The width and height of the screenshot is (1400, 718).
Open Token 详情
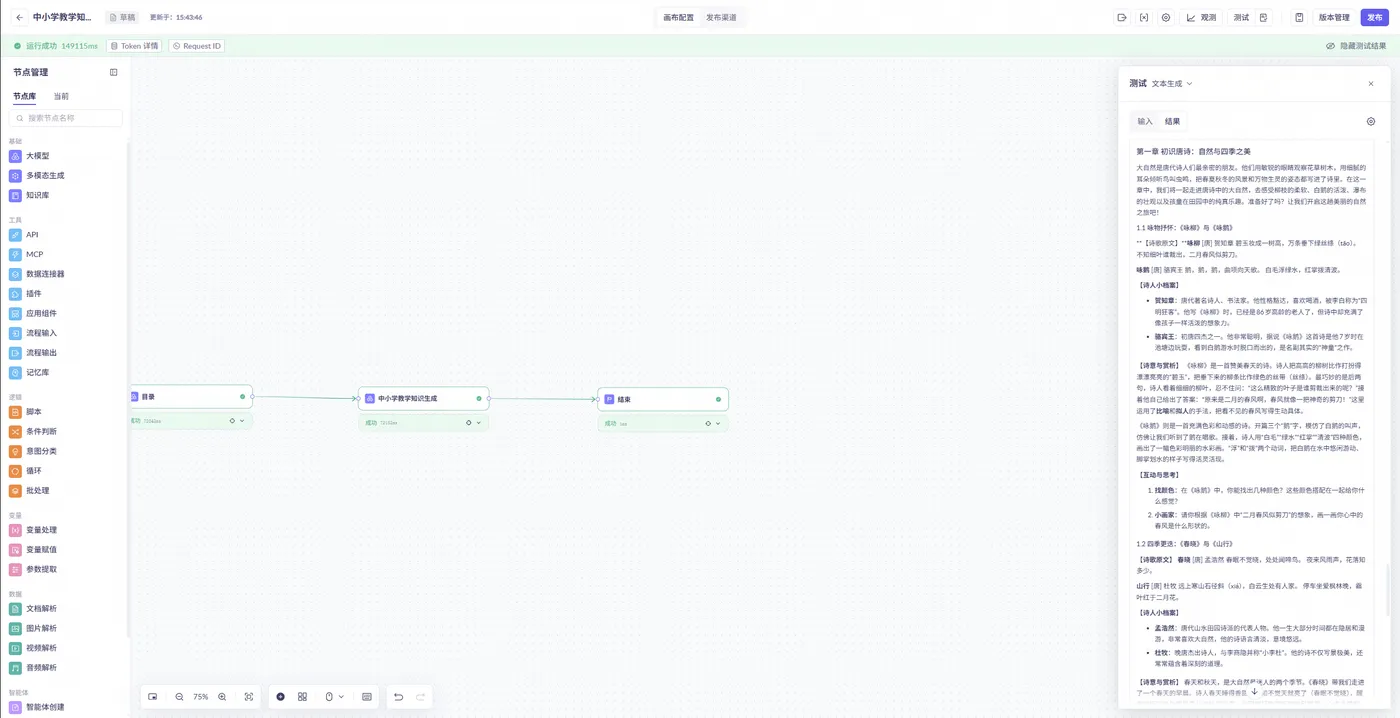point(134,46)
